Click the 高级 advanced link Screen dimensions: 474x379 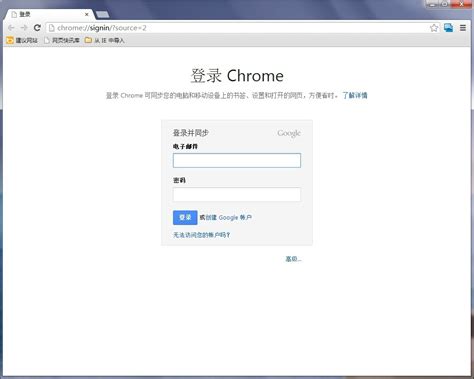[x=293, y=259]
